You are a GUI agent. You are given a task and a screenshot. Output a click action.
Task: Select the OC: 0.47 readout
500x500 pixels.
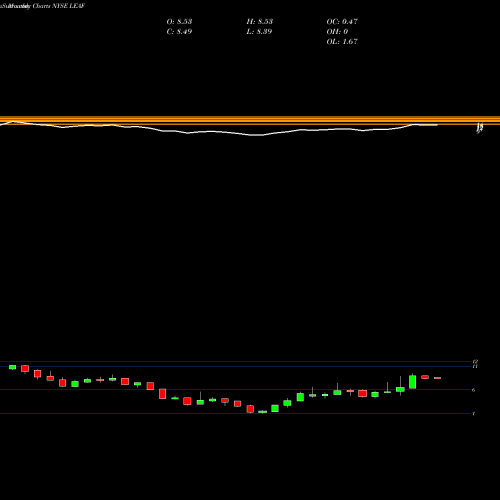pyautogui.click(x=342, y=21)
